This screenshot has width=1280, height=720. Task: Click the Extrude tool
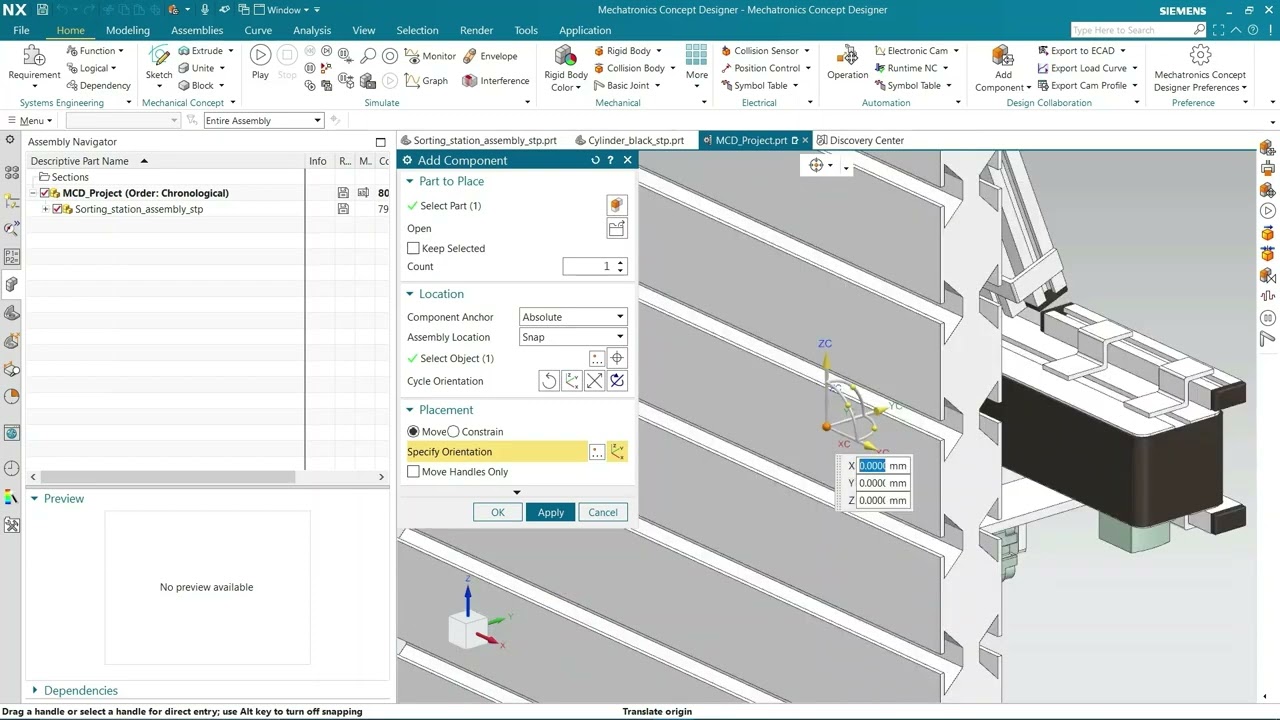[199, 51]
